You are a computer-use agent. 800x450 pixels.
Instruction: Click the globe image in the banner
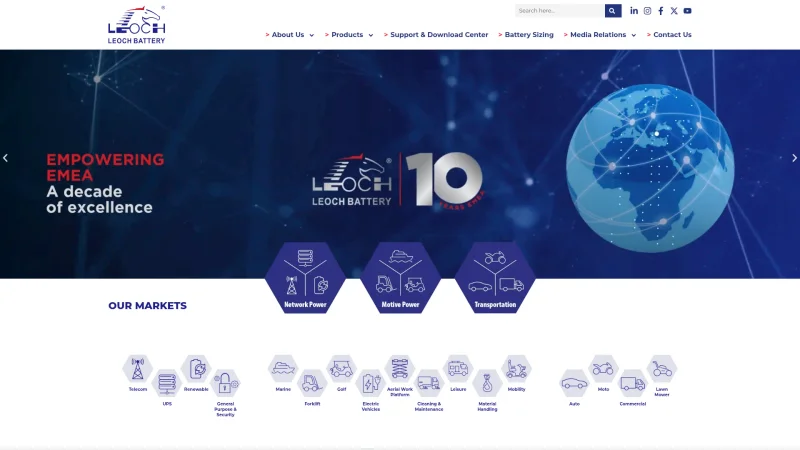pyautogui.click(x=650, y=168)
